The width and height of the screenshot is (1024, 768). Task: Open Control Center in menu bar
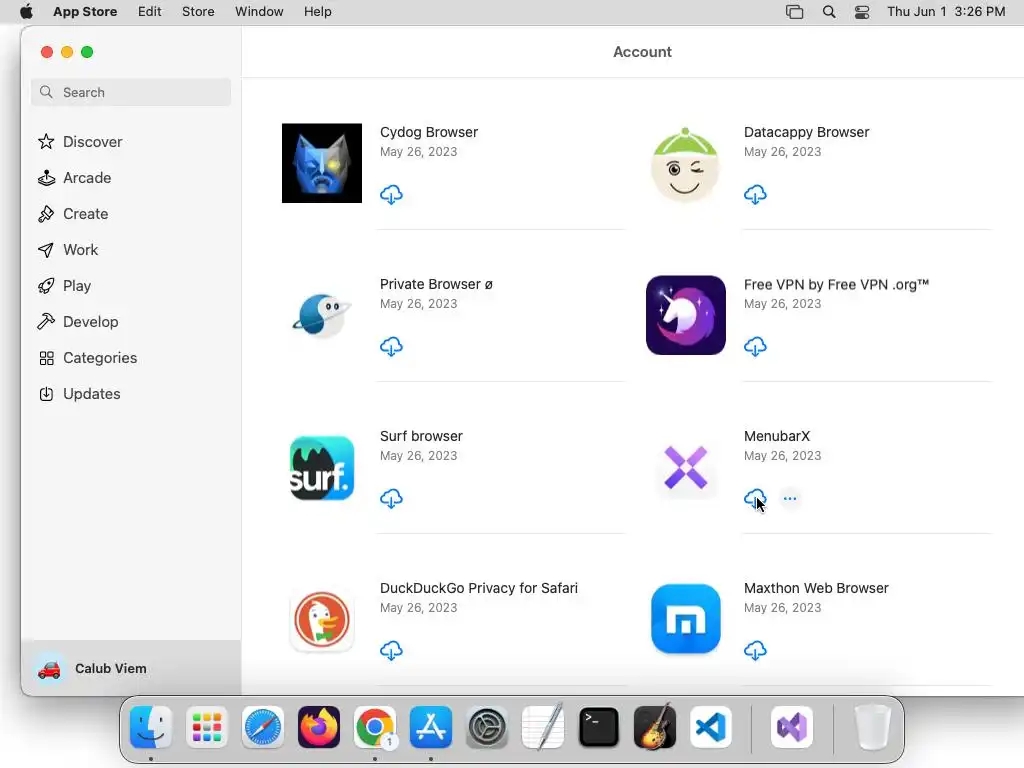[x=862, y=12]
